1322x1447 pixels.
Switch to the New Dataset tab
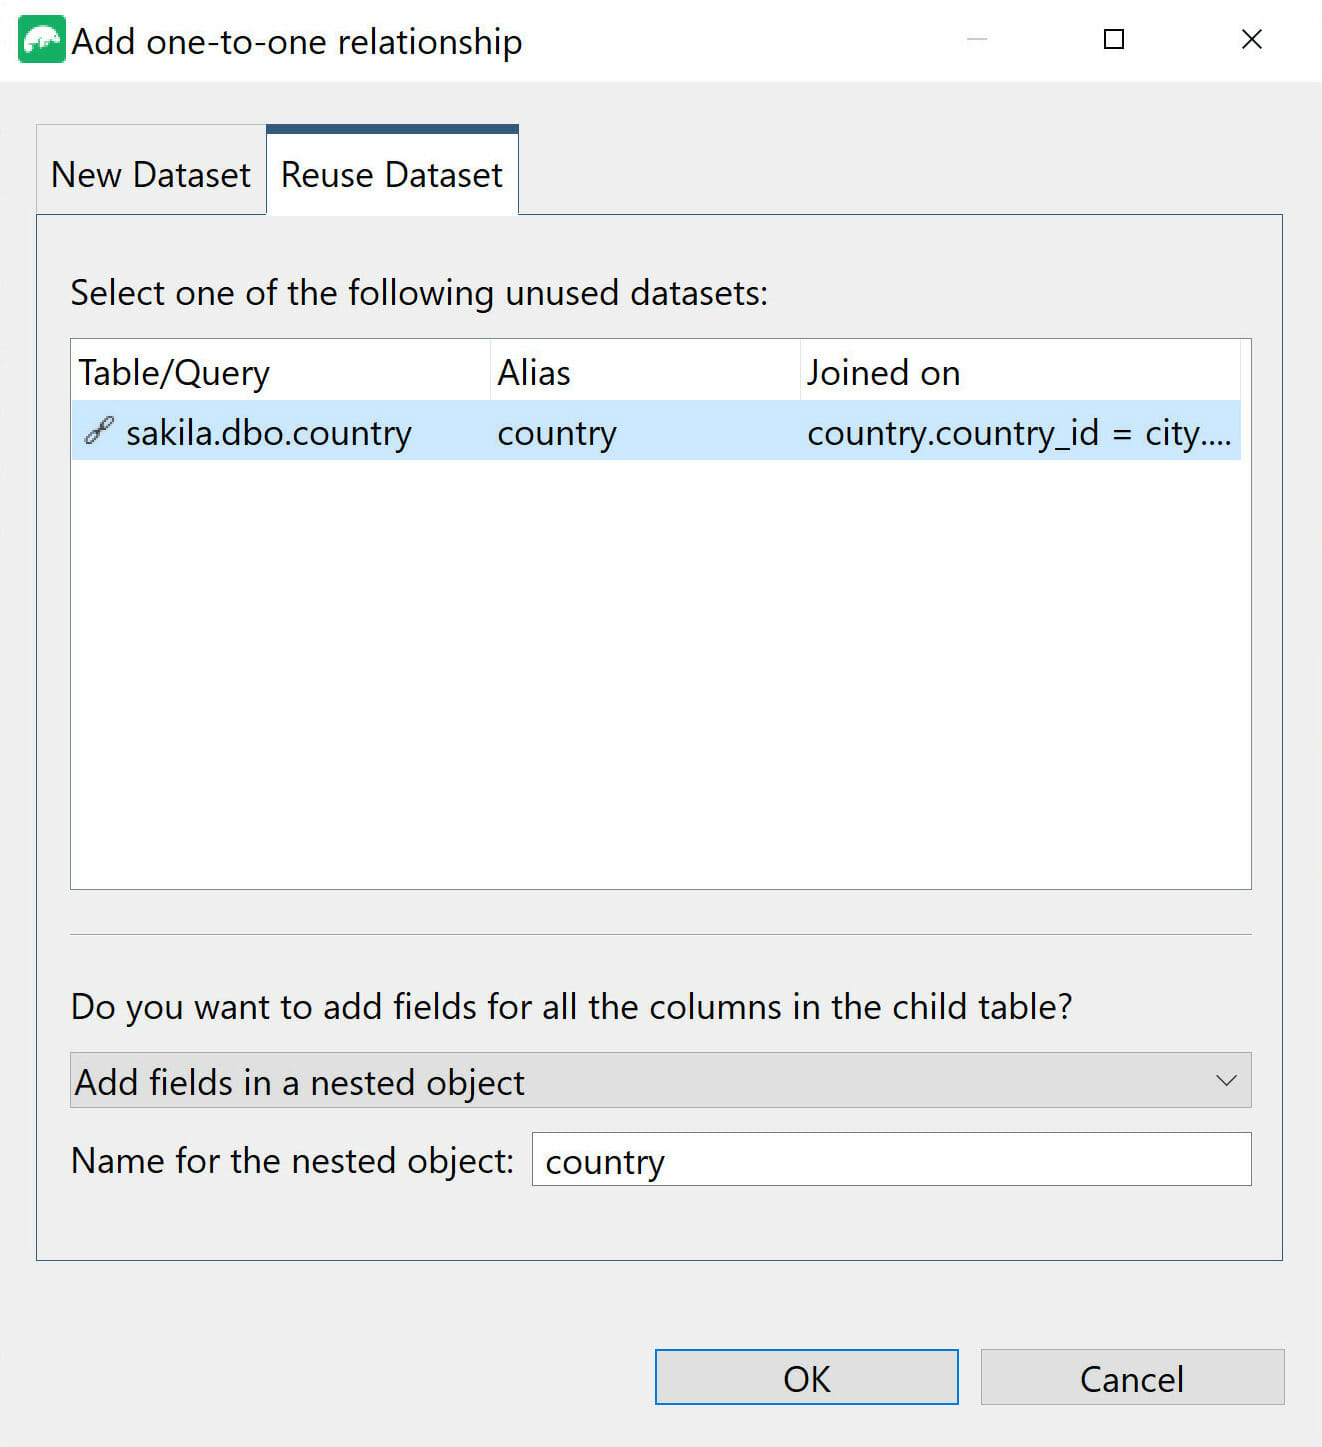[x=151, y=174]
